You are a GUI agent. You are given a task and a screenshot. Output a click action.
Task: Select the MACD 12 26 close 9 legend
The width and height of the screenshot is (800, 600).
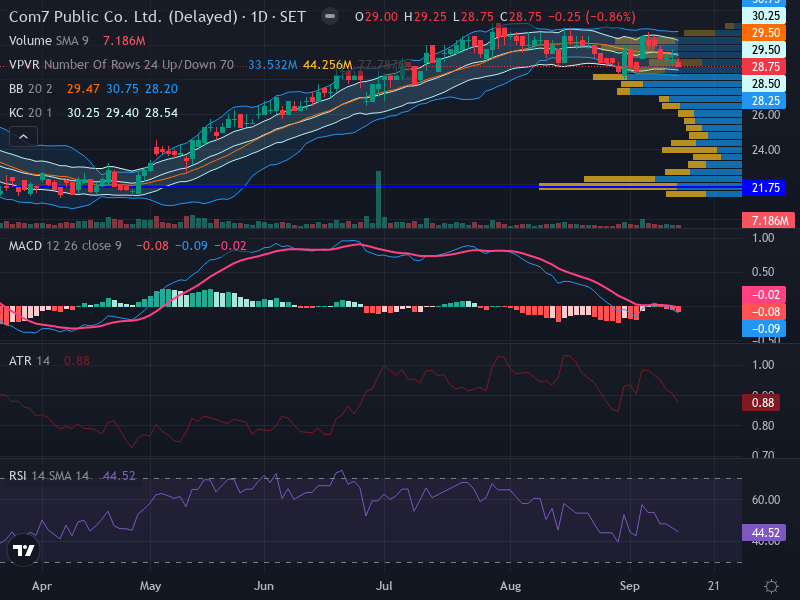(65, 246)
